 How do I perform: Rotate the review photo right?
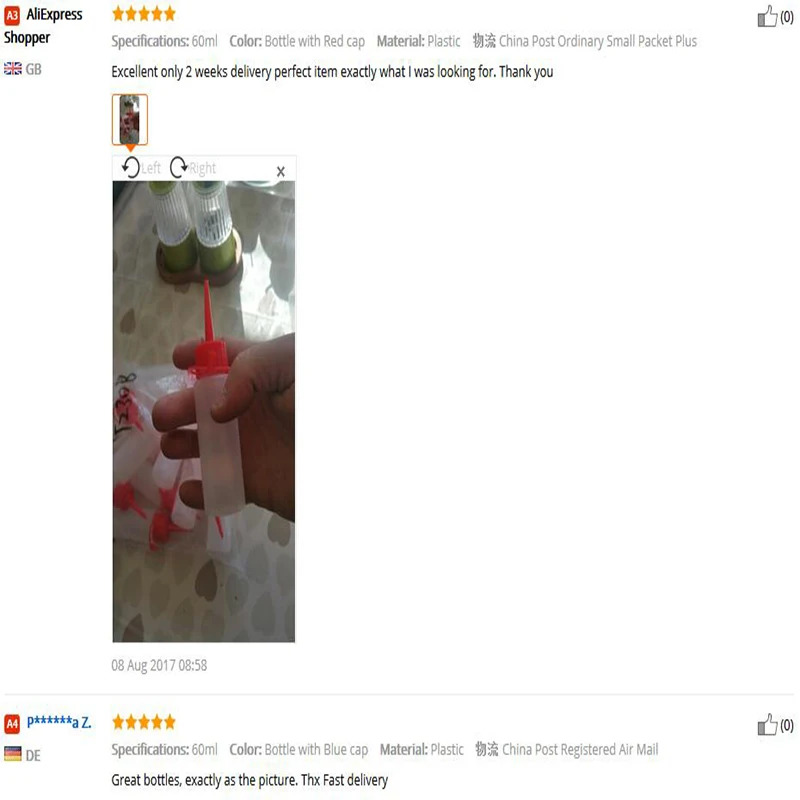click(179, 167)
